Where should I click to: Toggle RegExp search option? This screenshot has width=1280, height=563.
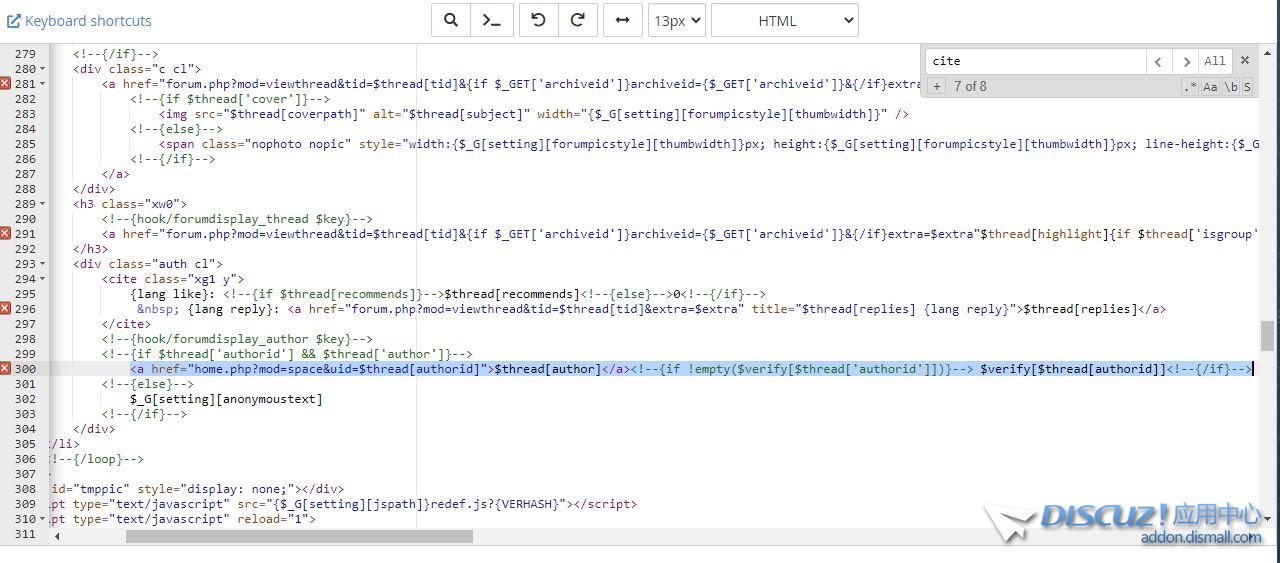click(1190, 87)
